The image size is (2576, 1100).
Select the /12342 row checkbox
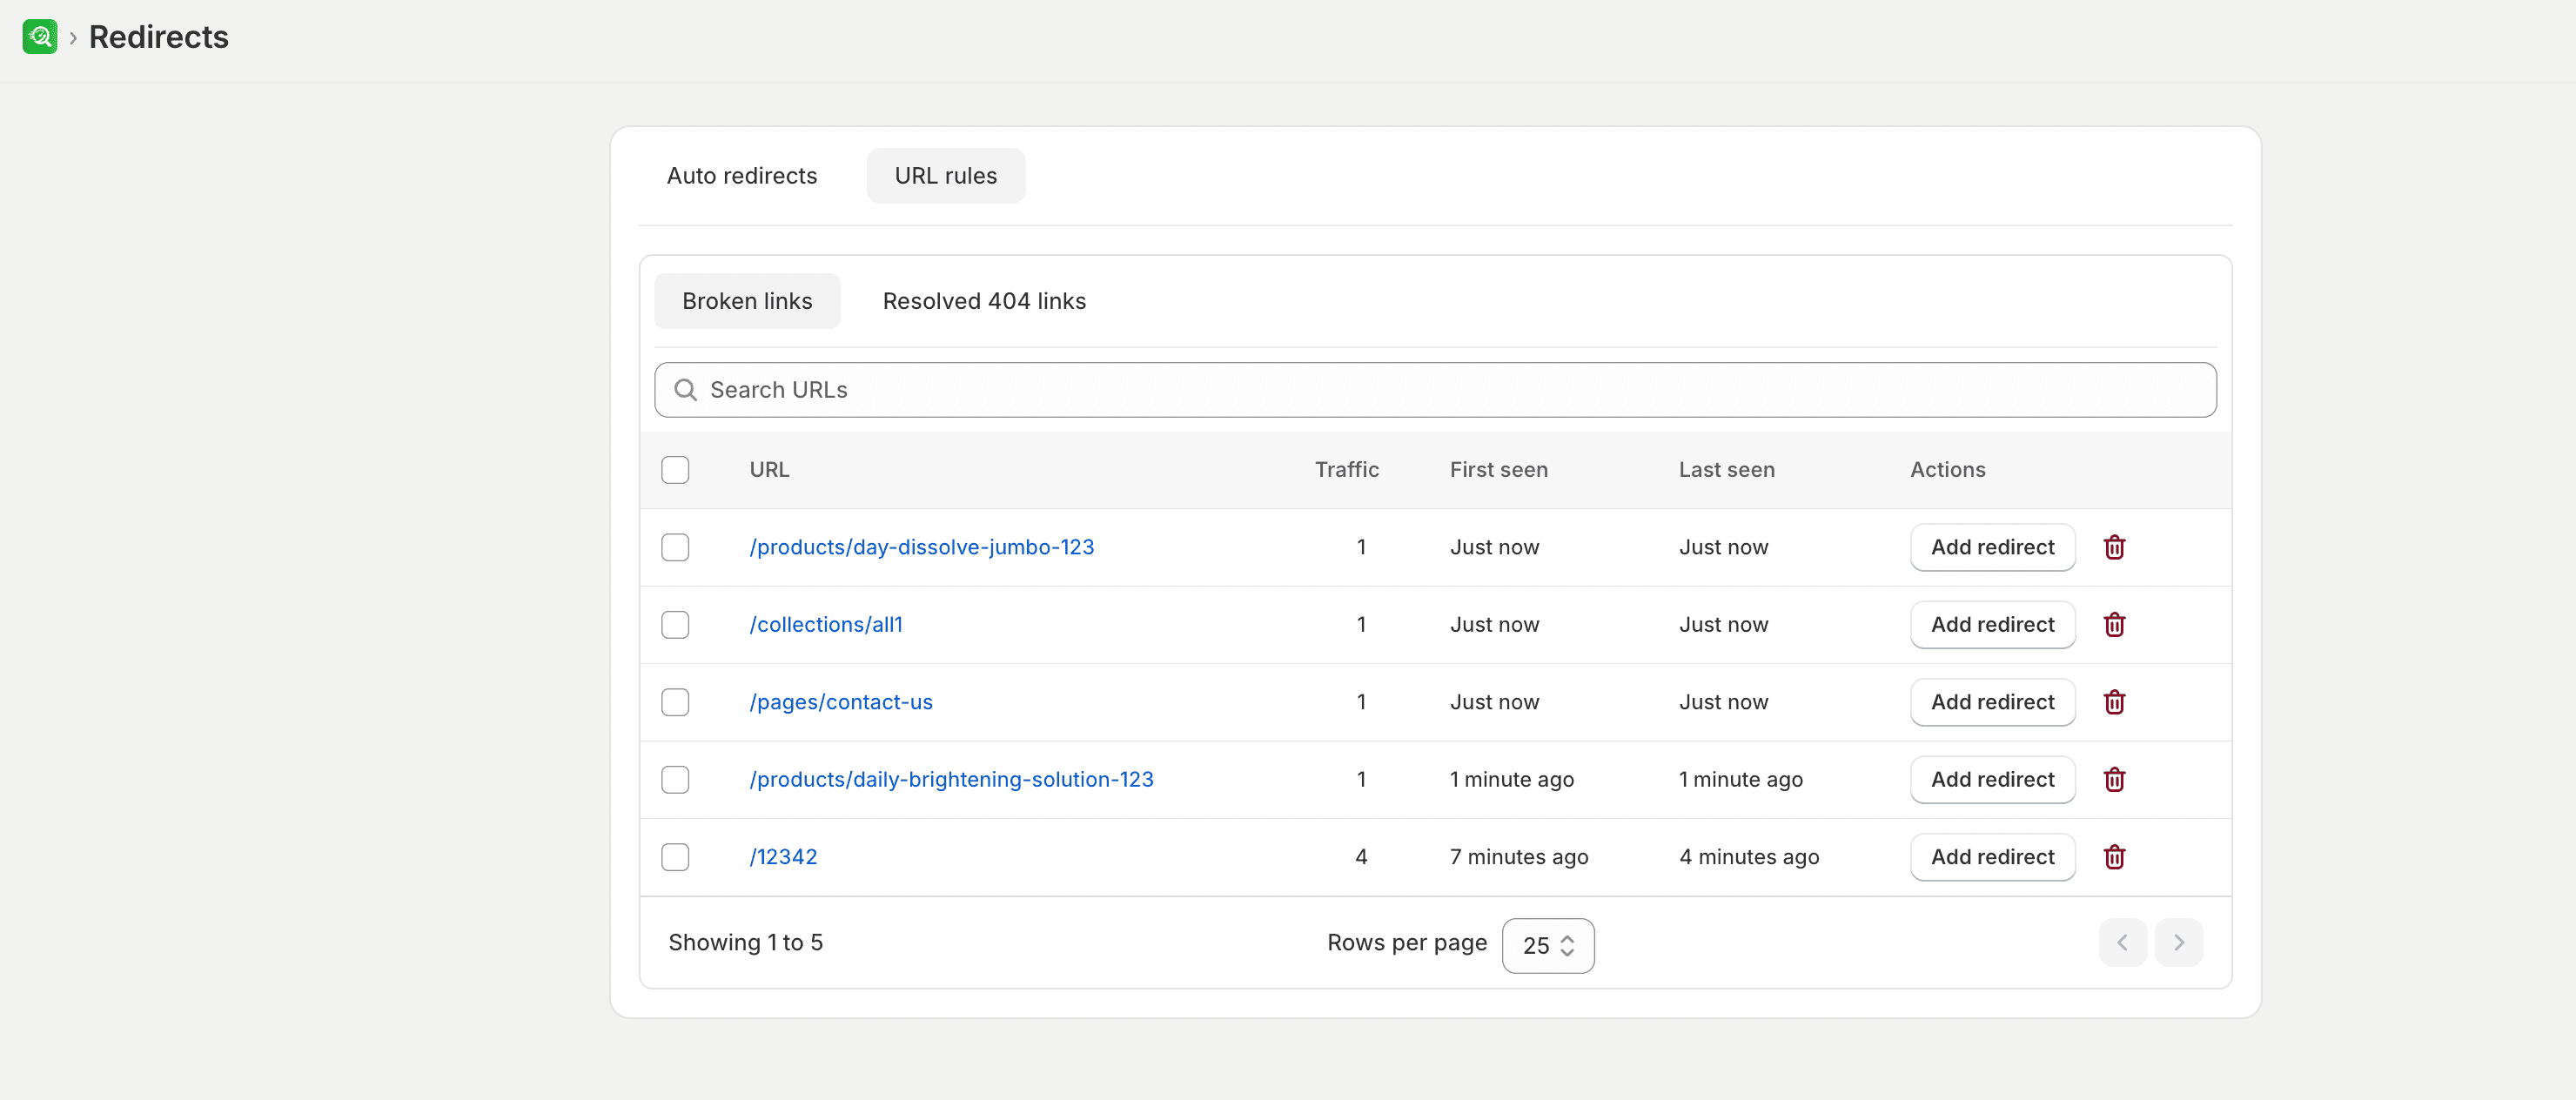pos(675,857)
